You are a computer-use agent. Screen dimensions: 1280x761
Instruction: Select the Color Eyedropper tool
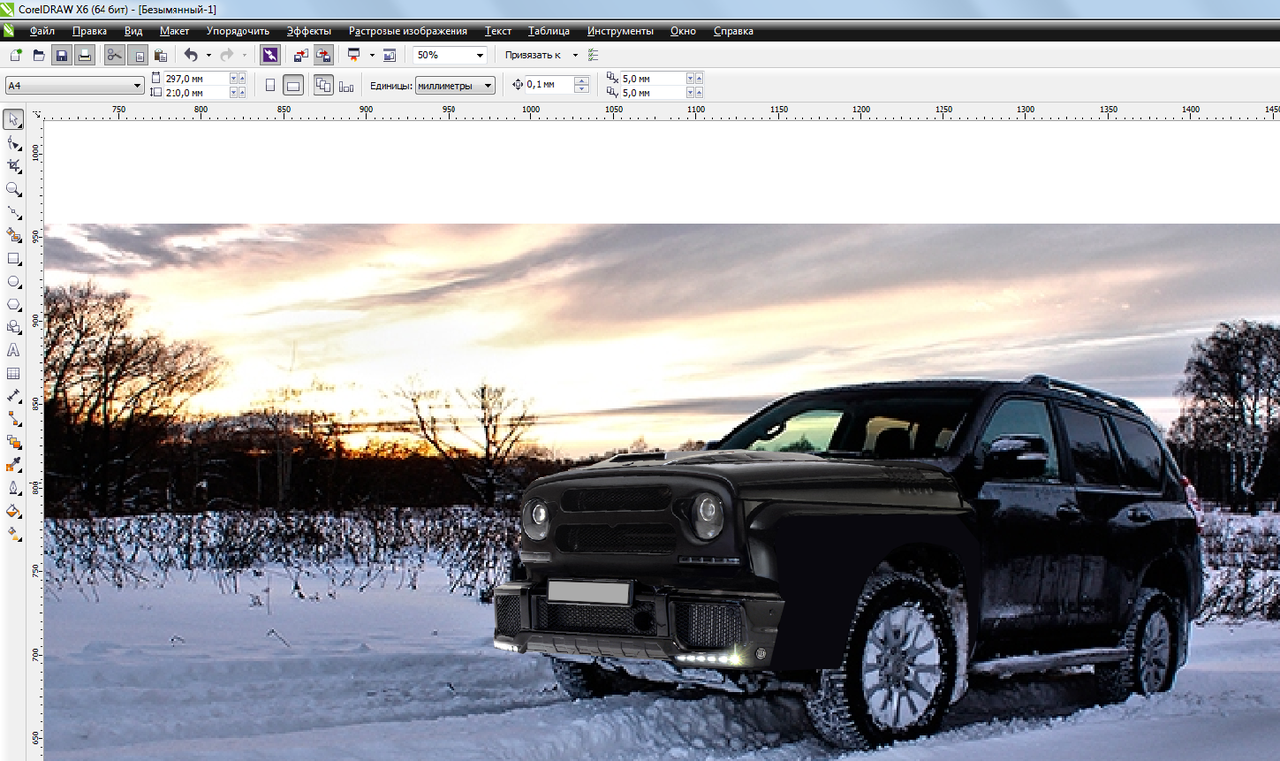pyautogui.click(x=14, y=465)
